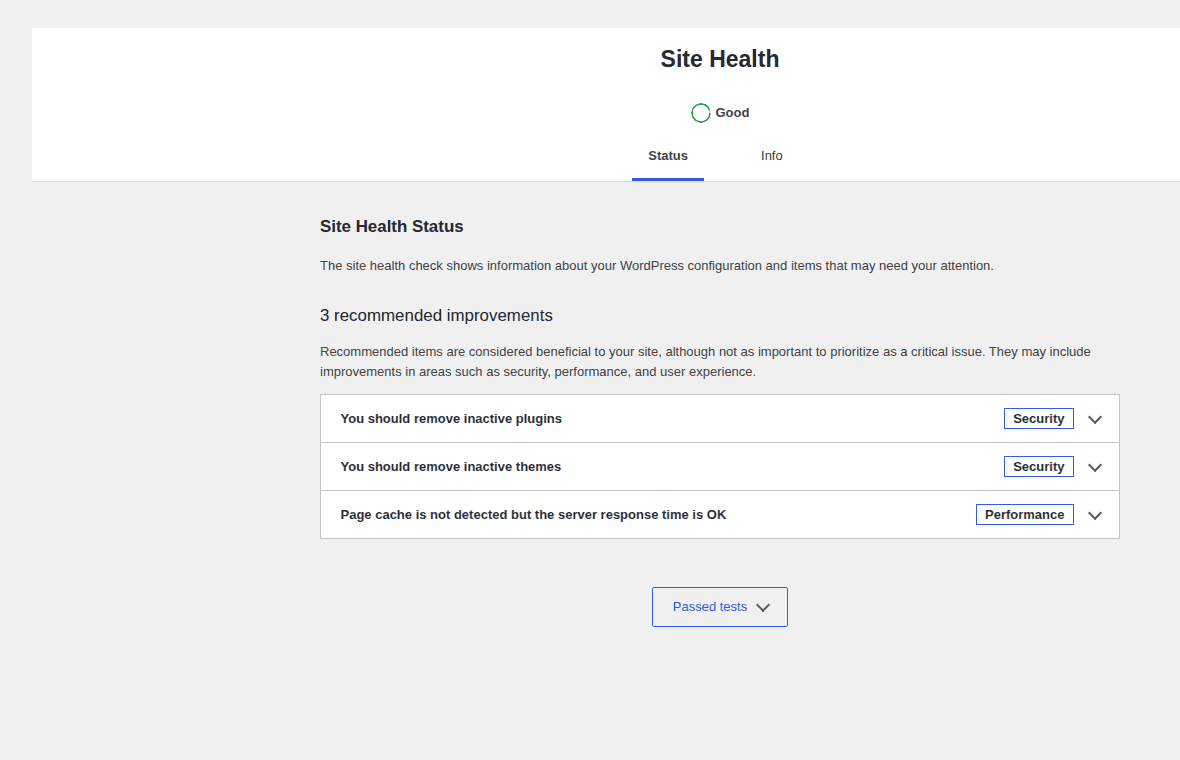Click the Performance badge on cache row
Image resolution: width=1180 pixels, height=760 pixels.
(x=1024, y=515)
